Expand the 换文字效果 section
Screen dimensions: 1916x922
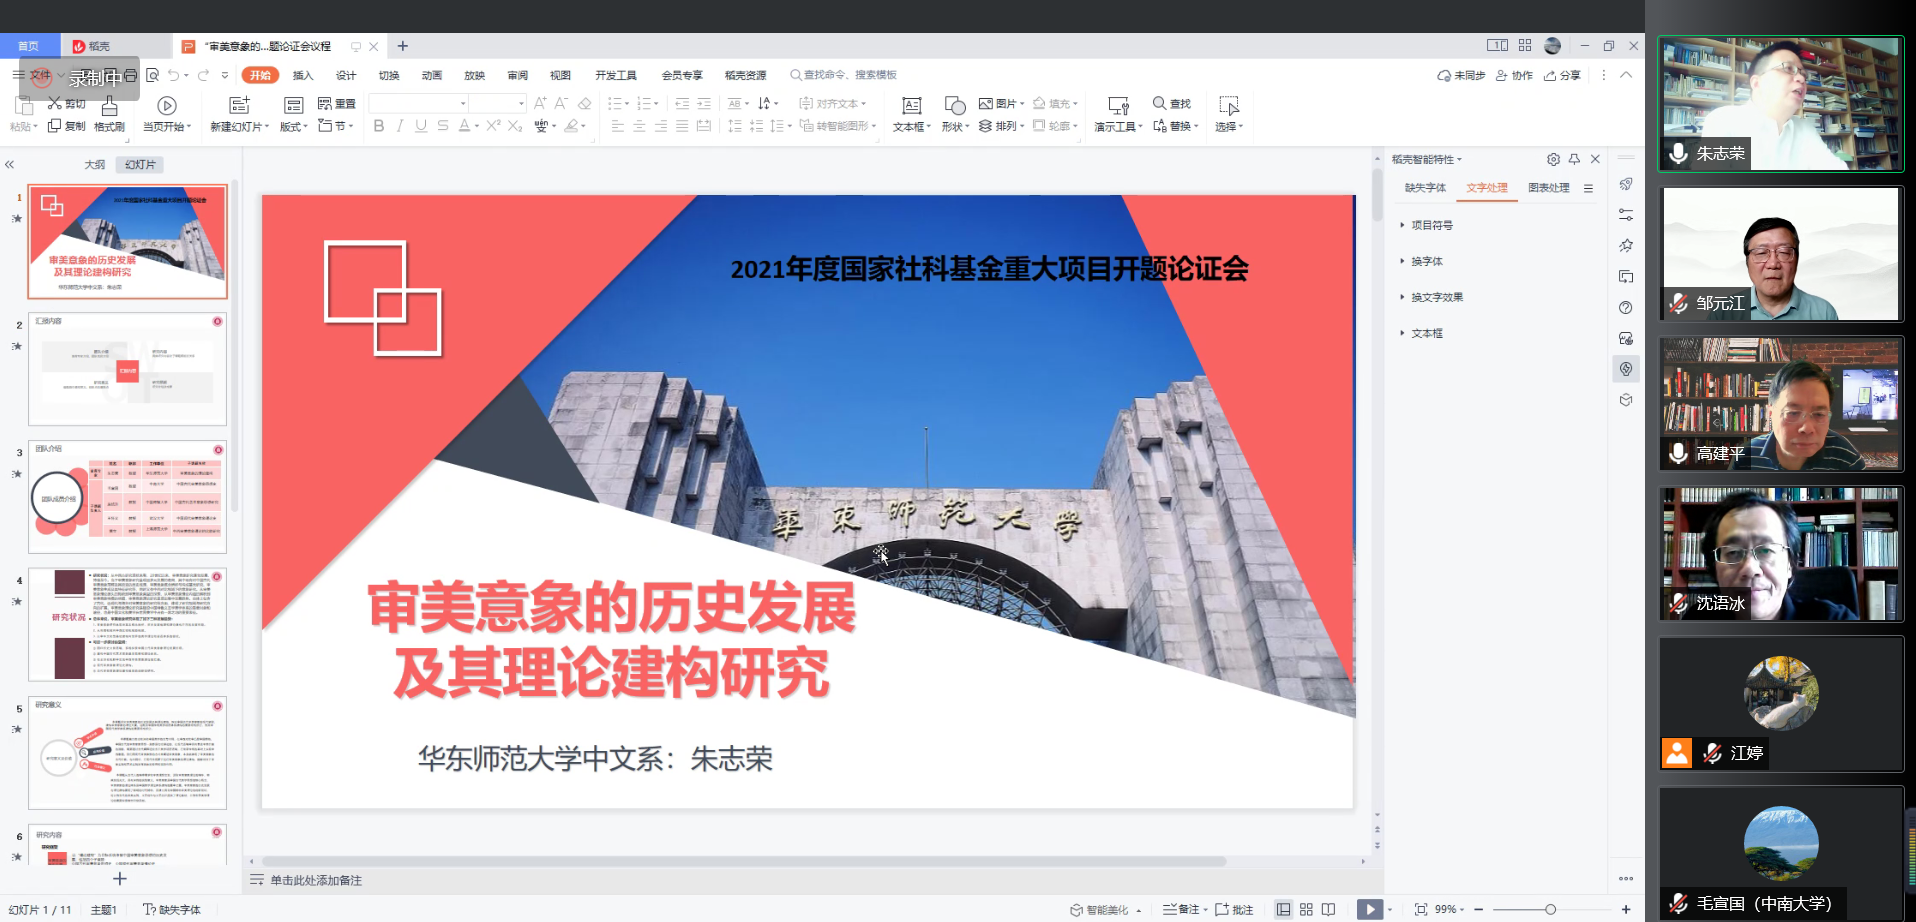tap(1436, 297)
